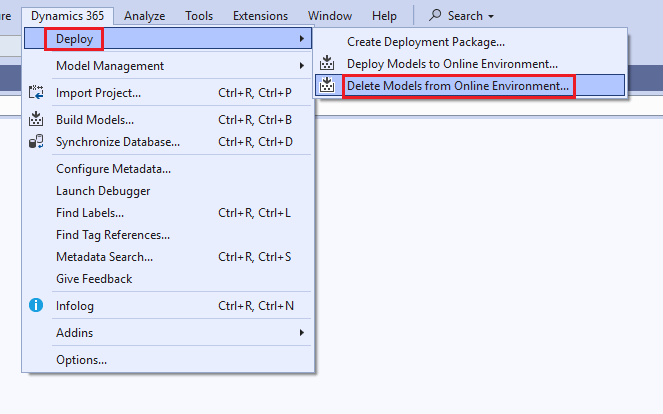Viewport: 663px width, 414px height.
Task: Choose Configure Metadata from the menu
Action: pos(113,169)
